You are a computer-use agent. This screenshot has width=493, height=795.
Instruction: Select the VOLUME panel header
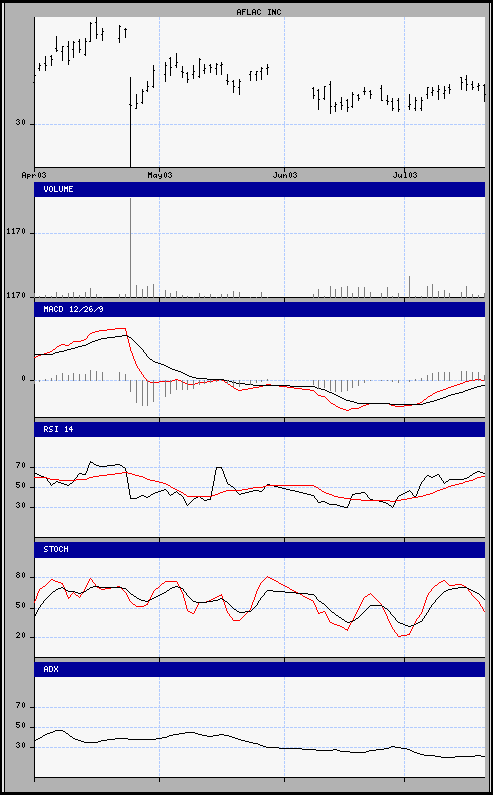click(x=260, y=190)
